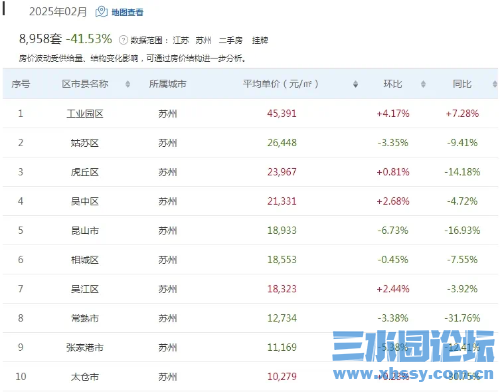This screenshot has height=392, width=500.
Task: Click the 区市县名称 column header
Action: pyautogui.click(x=85, y=84)
